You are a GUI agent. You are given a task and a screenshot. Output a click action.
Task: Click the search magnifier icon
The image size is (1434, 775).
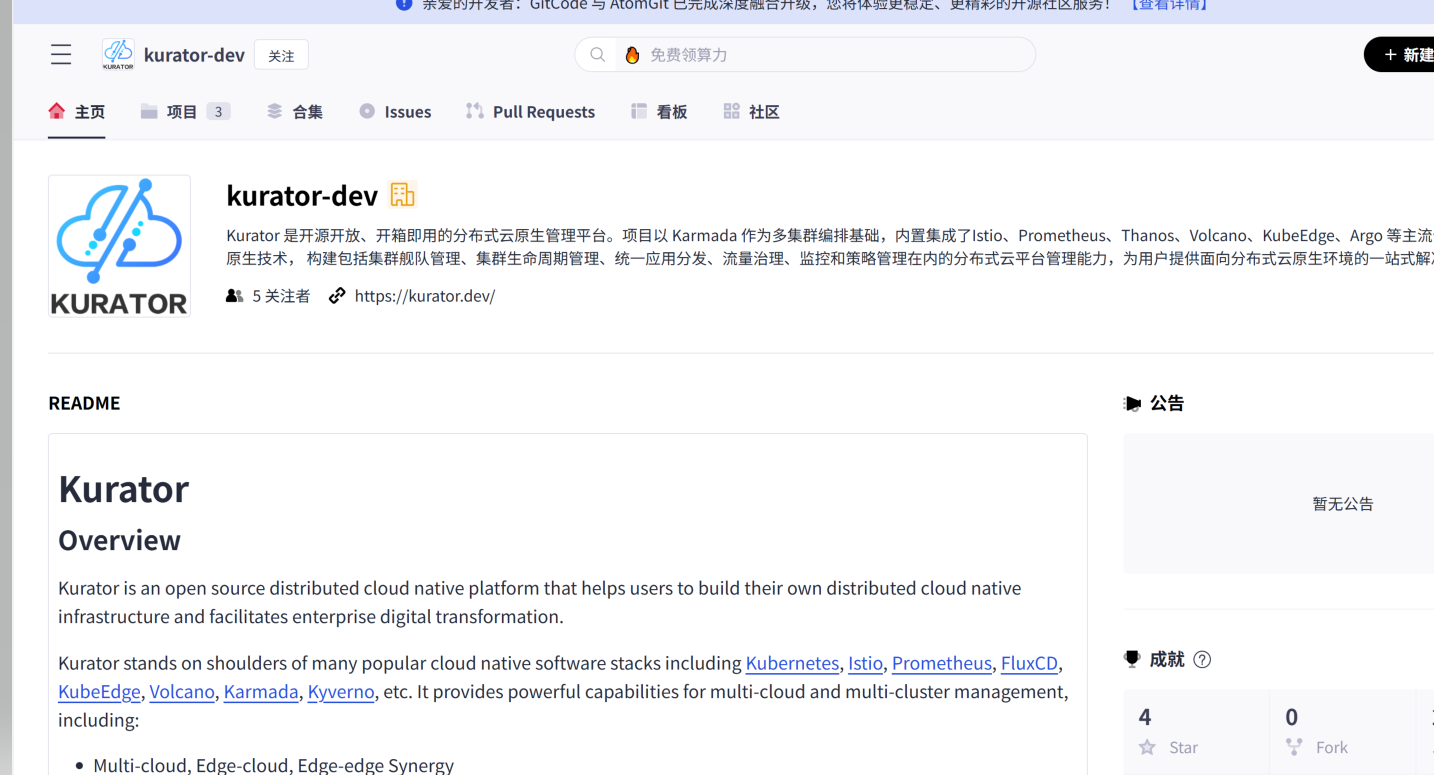pyautogui.click(x=598, y=54)
